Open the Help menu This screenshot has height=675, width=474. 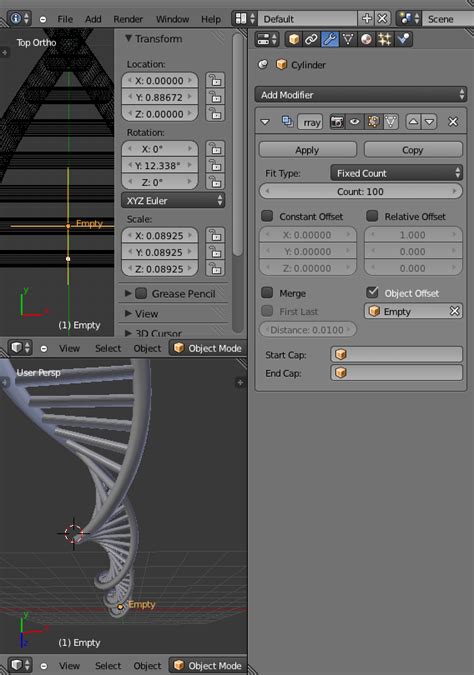211,19
